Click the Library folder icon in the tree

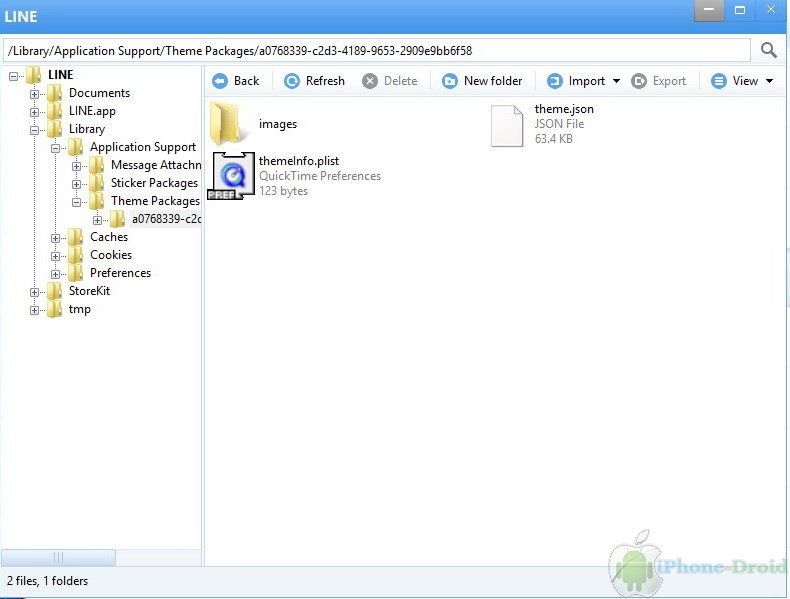pyautogui.click(x=54, y=129)
